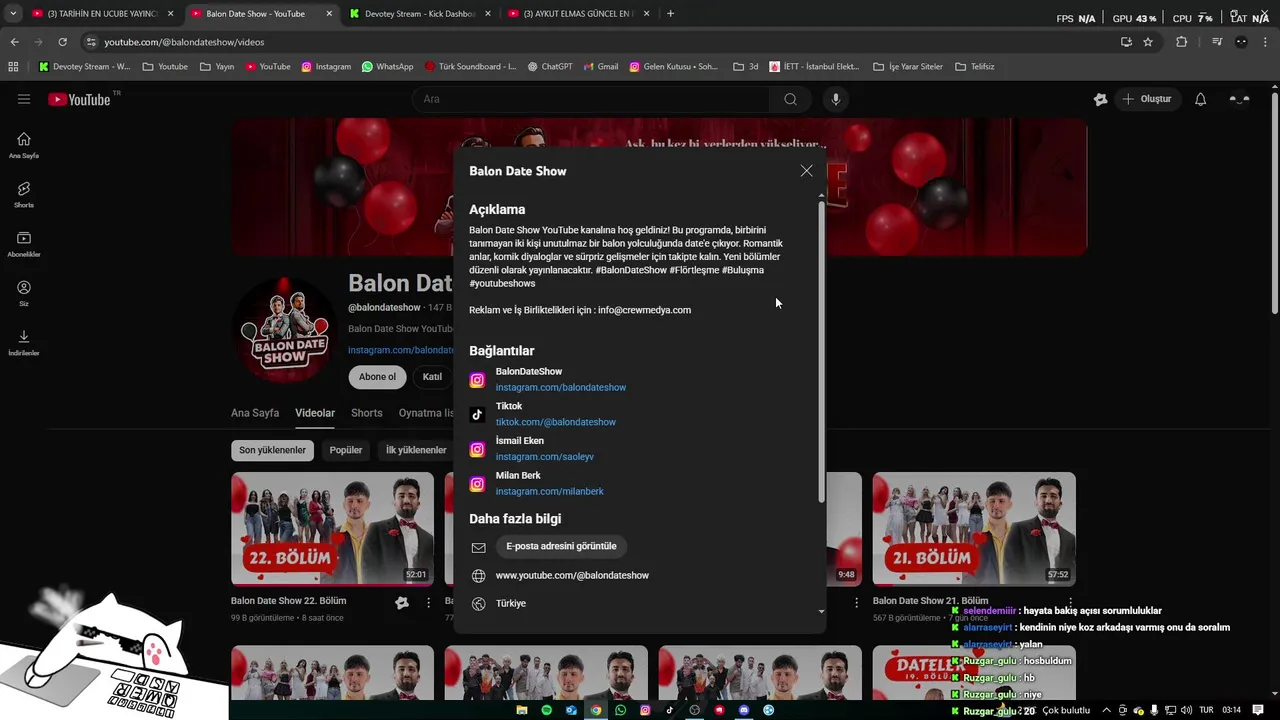
Task: Open the 3d bookmarks folder
Action: click(x=745, y=67)
